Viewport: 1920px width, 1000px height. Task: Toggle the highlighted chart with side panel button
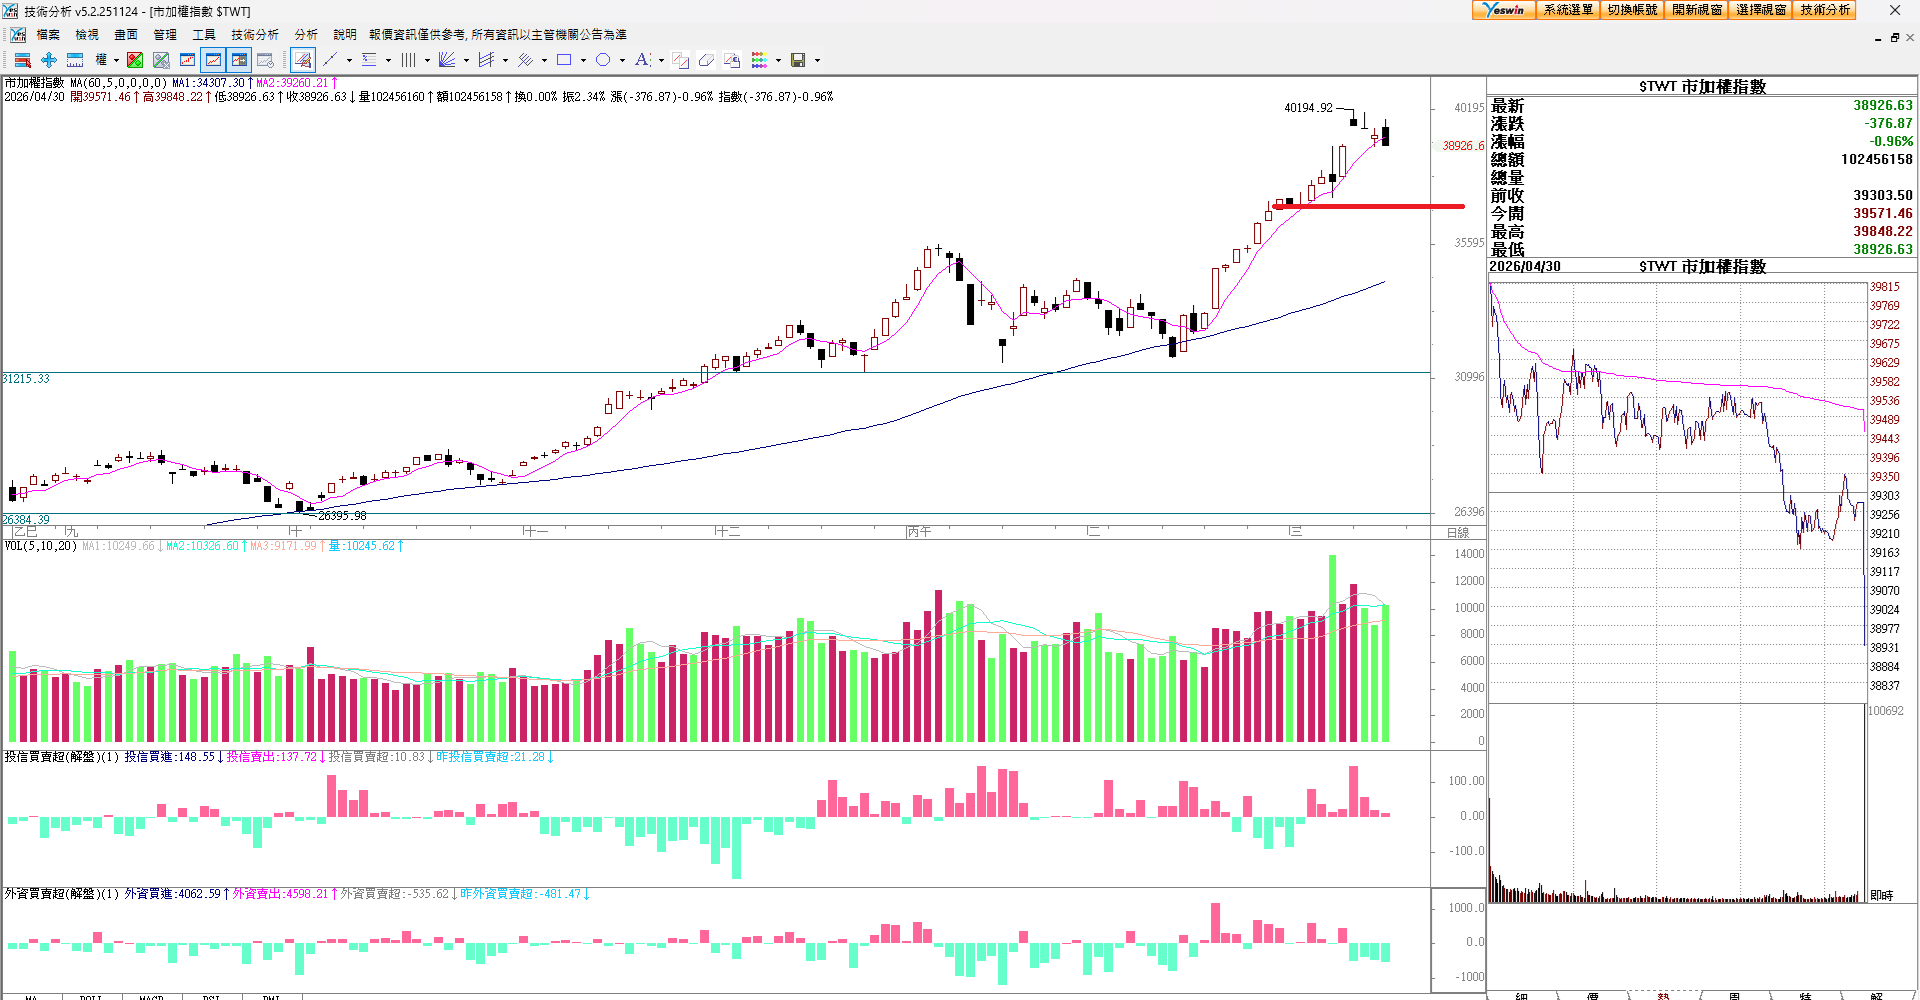pos(239,60)
